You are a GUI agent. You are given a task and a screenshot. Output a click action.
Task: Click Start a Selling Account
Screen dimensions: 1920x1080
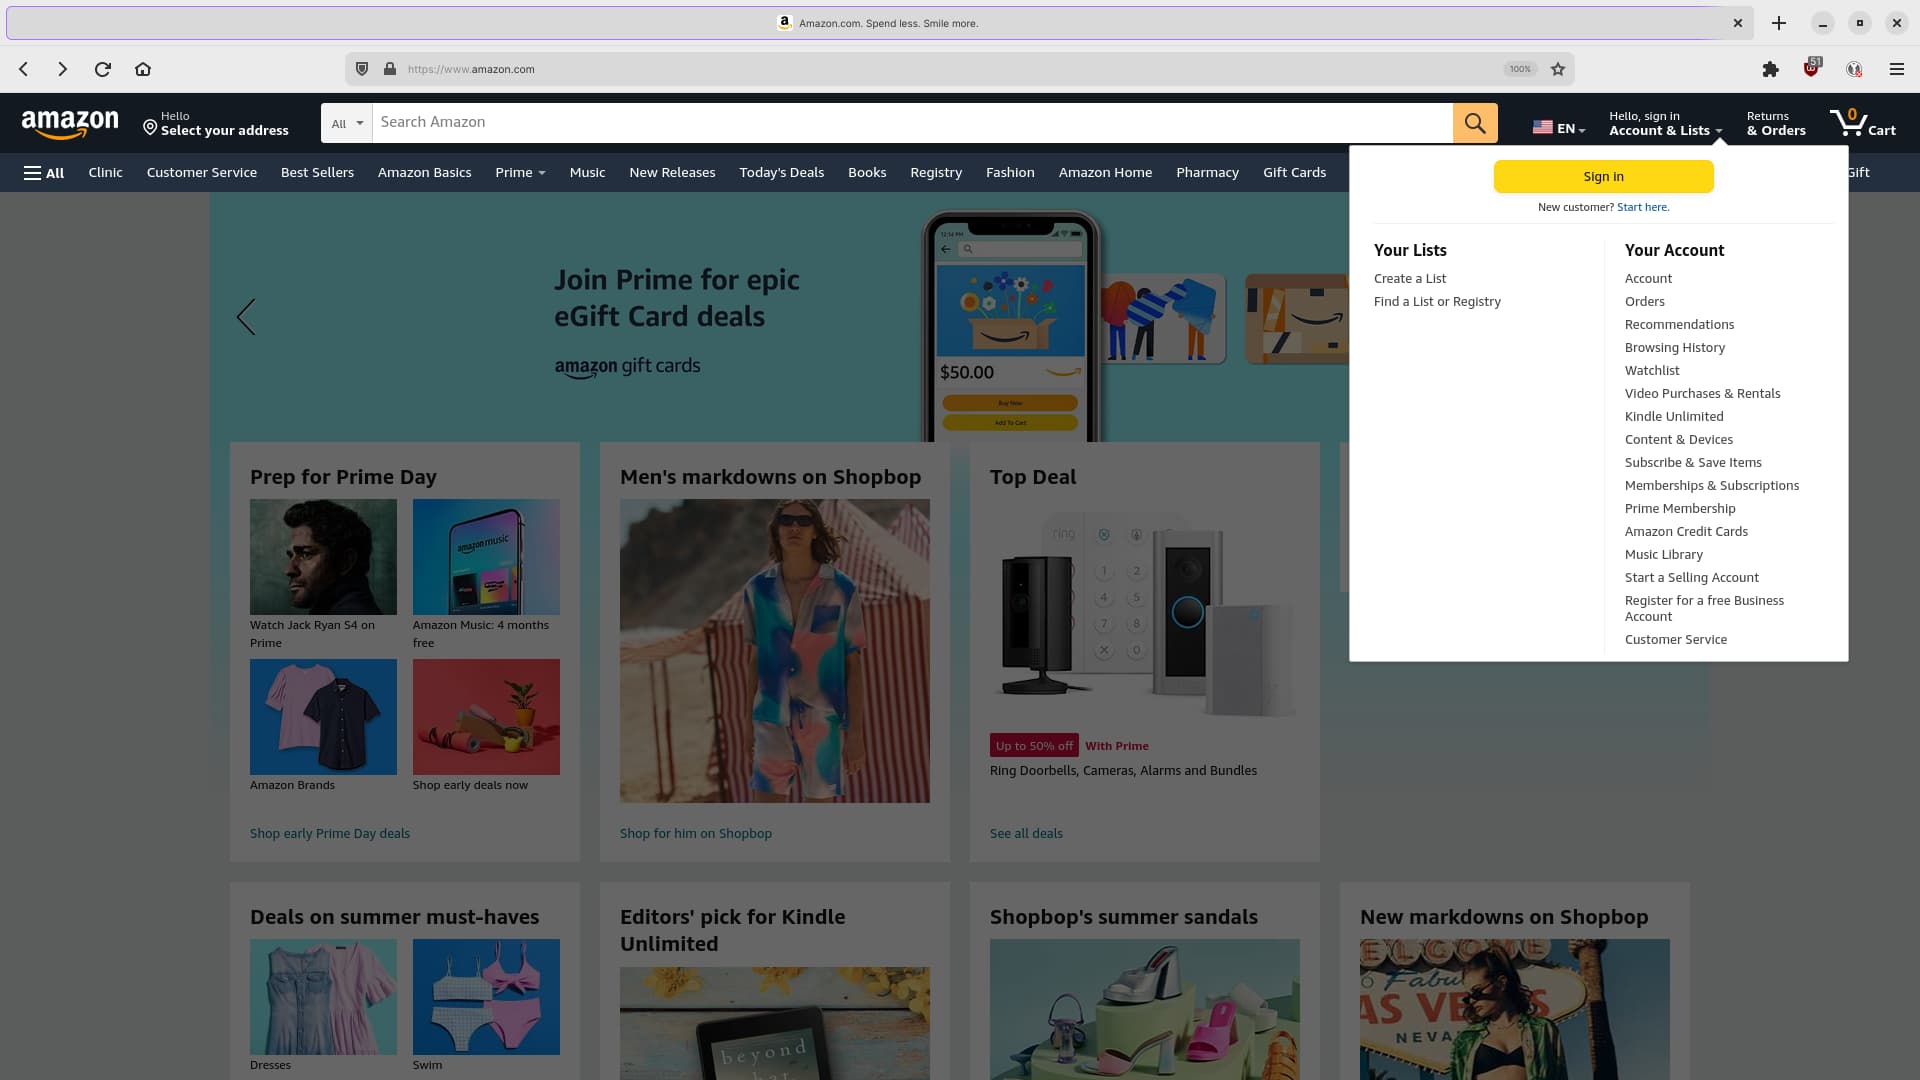[1691, 578]
